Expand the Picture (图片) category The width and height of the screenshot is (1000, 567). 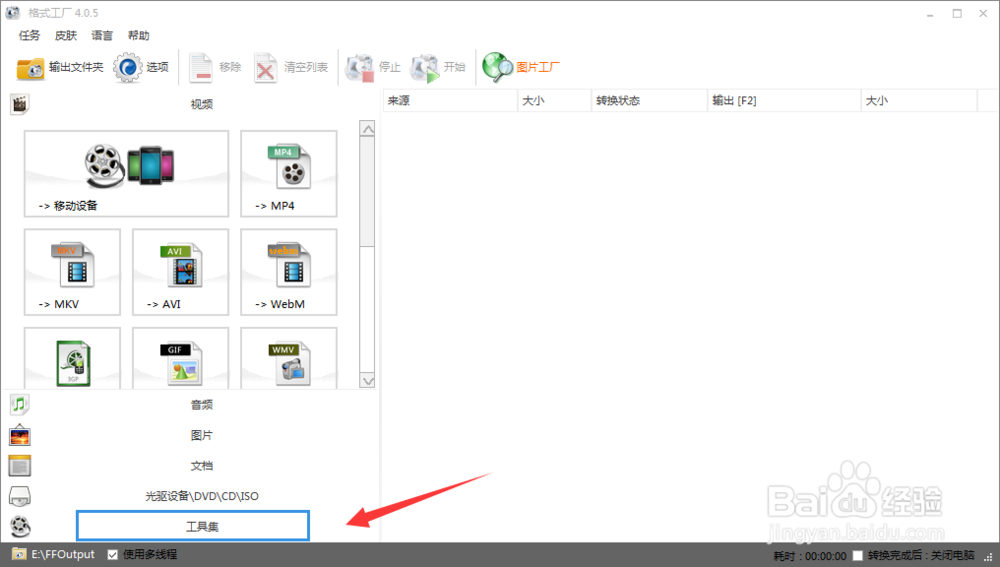(202, 435)
